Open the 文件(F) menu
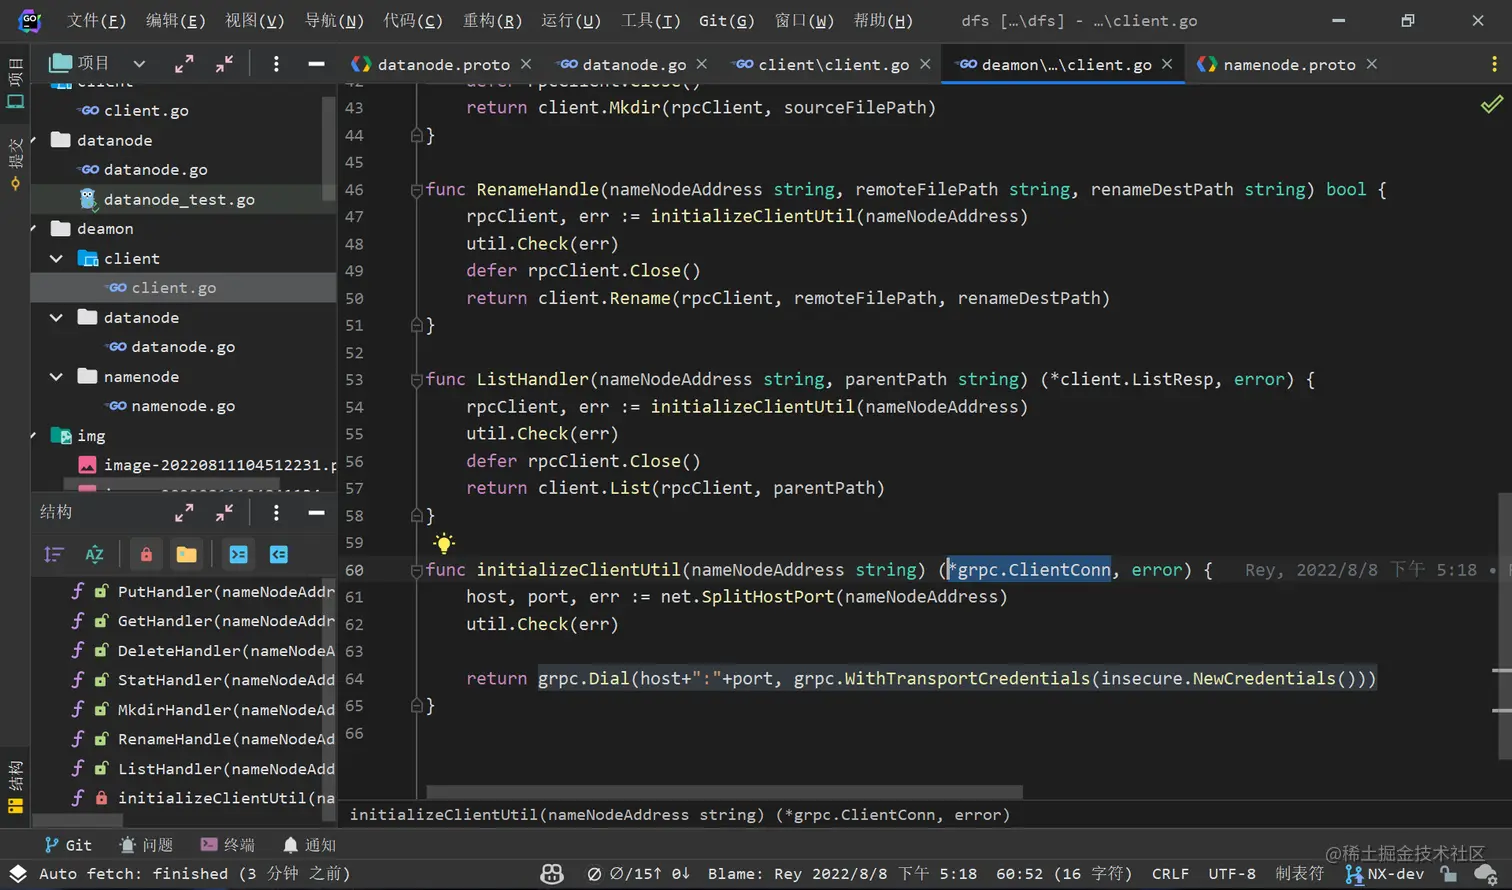Image resolution: width=1512 pixels, height=890 pixels. pos(96,20)
